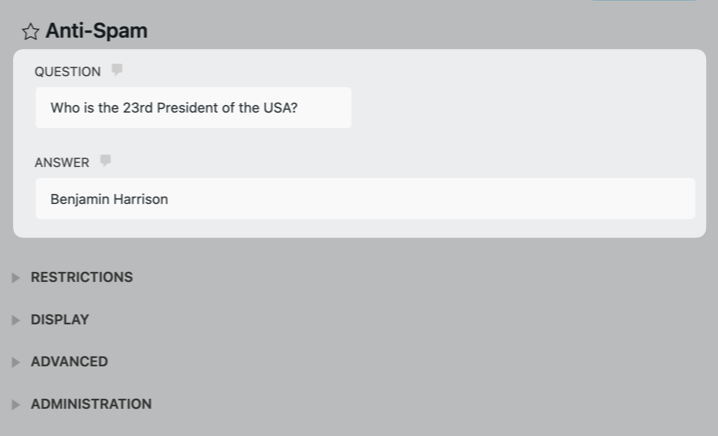Open the RESTRICTIONS section by its label
The image size is (718, 436).
(x=82, y=277)
